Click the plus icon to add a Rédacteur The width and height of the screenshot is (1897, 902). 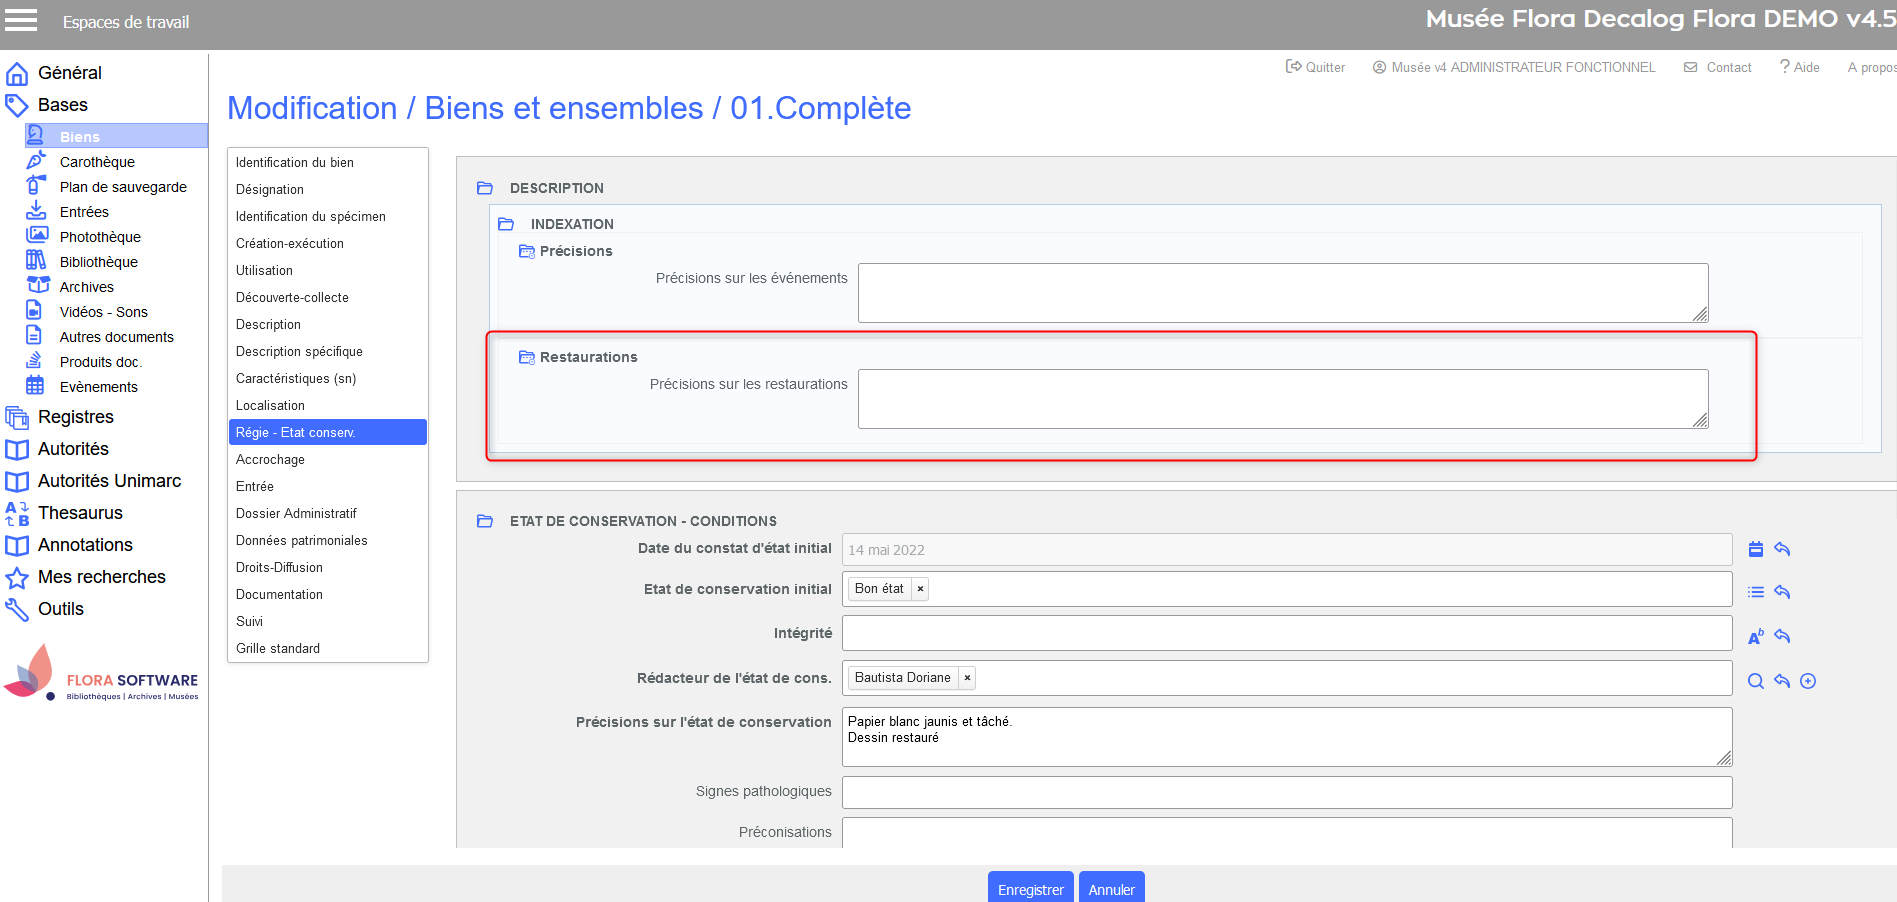click(1808, 681)
